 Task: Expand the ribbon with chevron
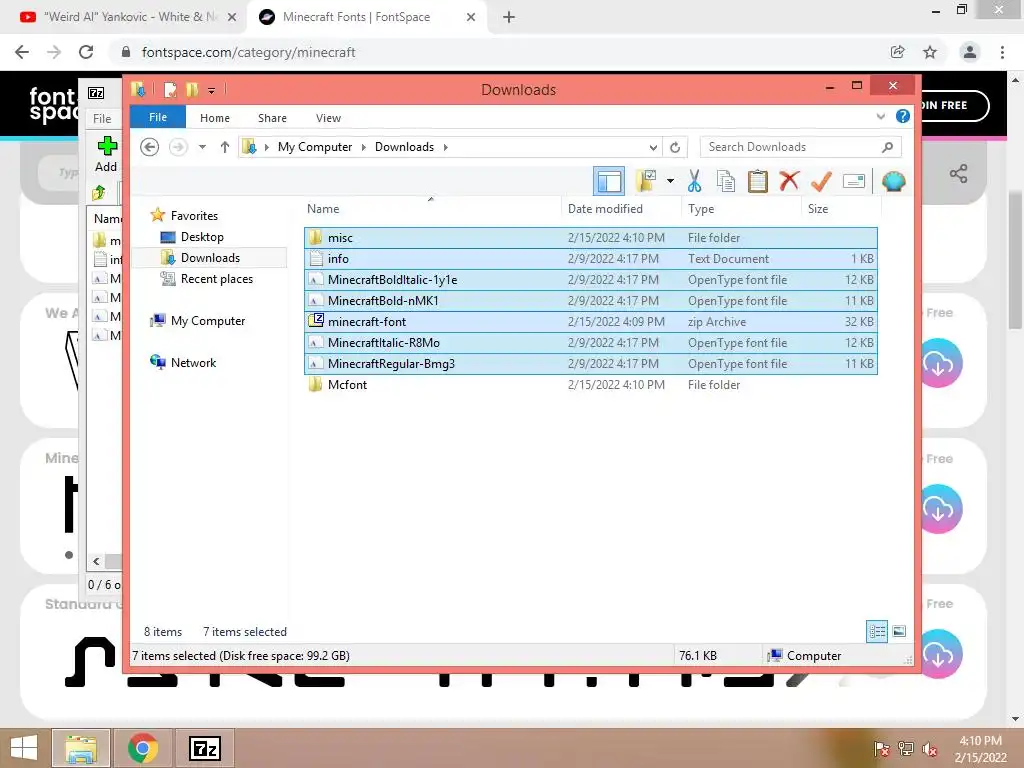[881, 117]
